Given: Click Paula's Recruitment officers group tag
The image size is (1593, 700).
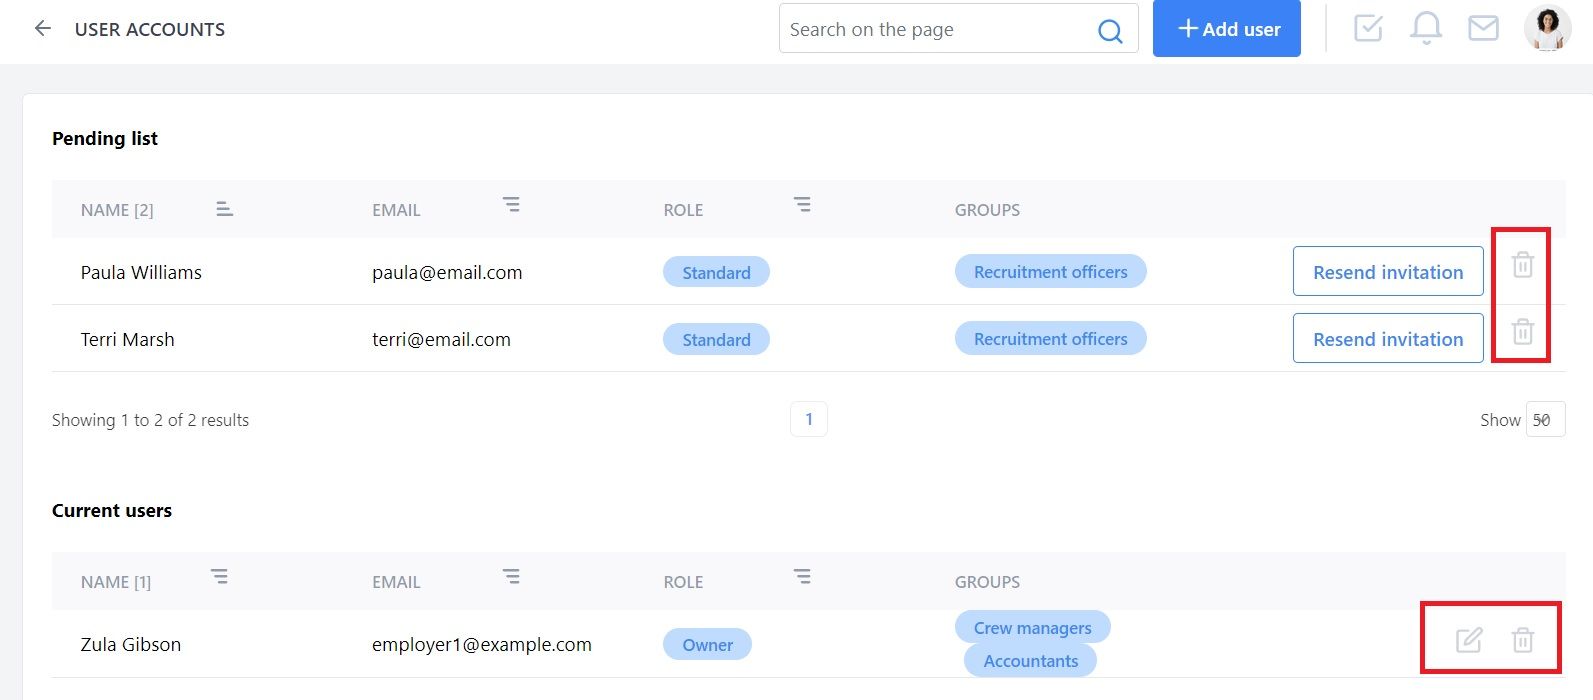Looking at the screenshot, I should [x=1050, y=272].
